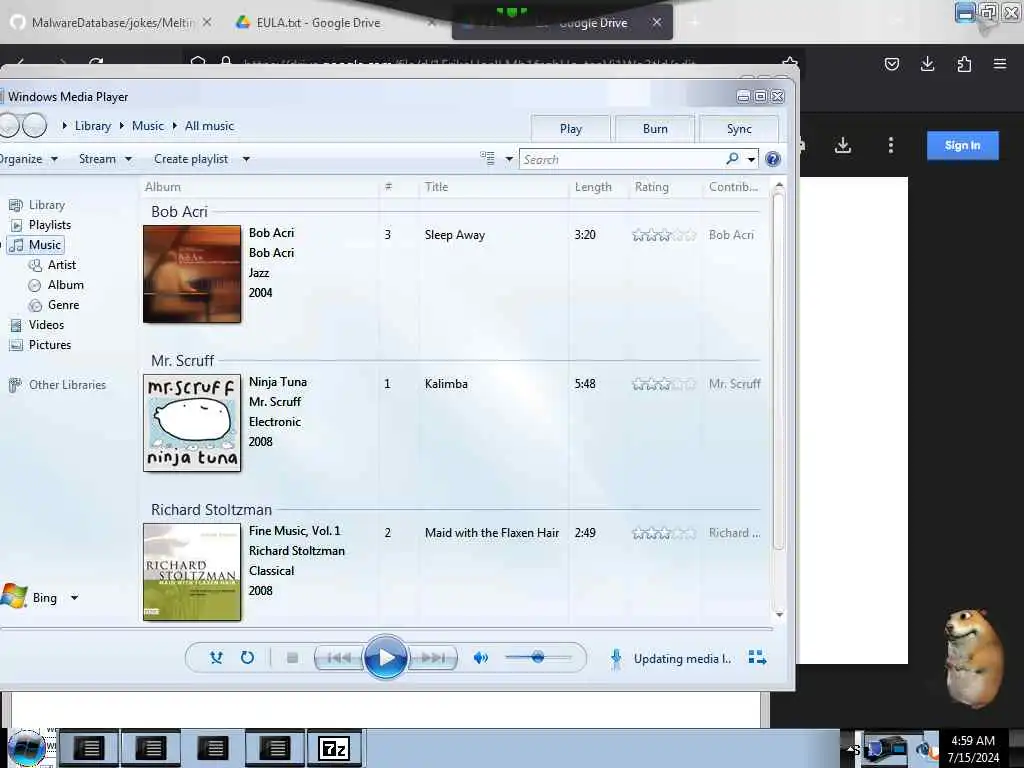This screenshot has width=1024, height=768.
Task: Switch to the EULA.txt Google Drive tab
Action: [x=318, y=23]
